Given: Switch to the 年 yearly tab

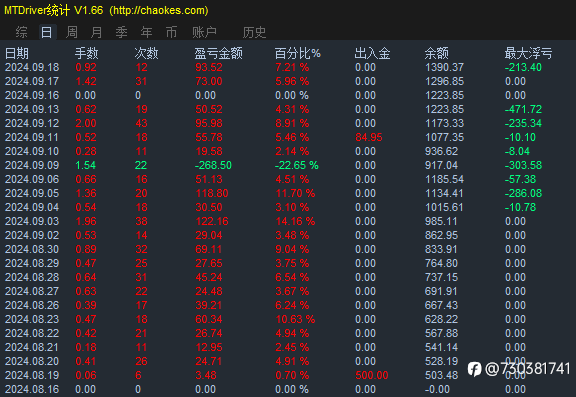Looking at the screenshot, I should [147, 32].
